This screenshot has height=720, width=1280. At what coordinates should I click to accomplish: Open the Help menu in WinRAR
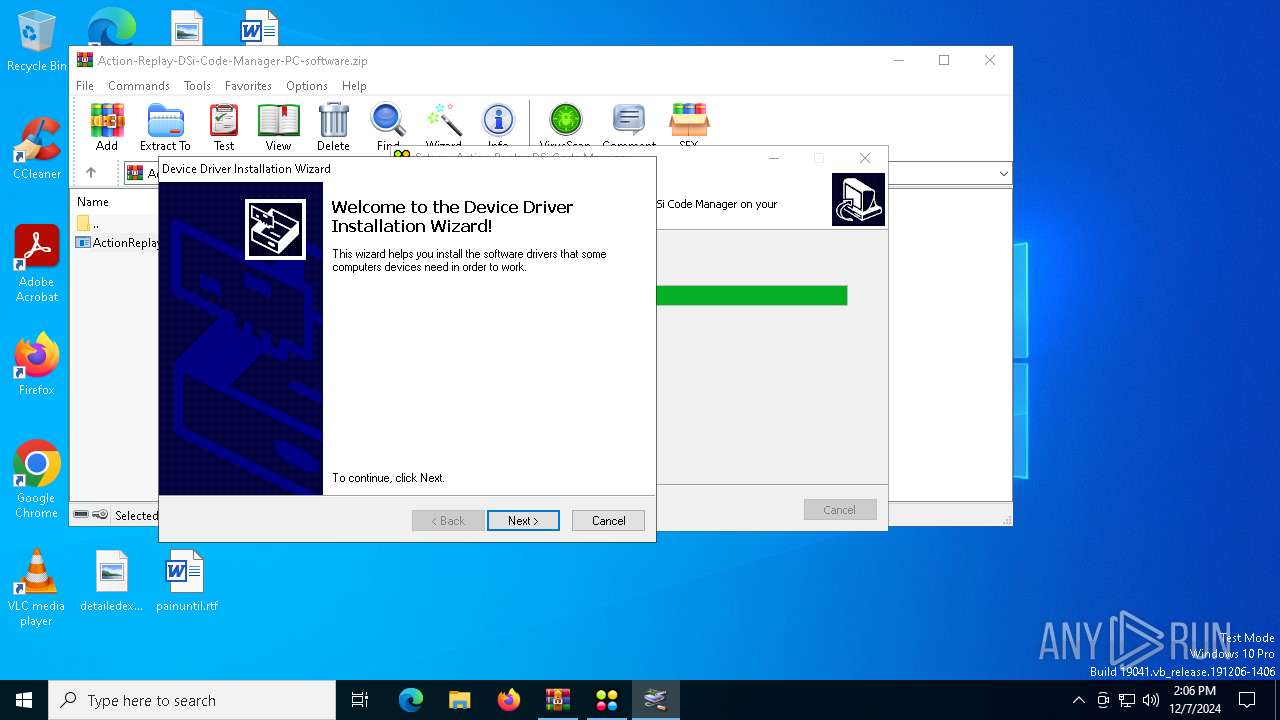[x=354, y=86]
